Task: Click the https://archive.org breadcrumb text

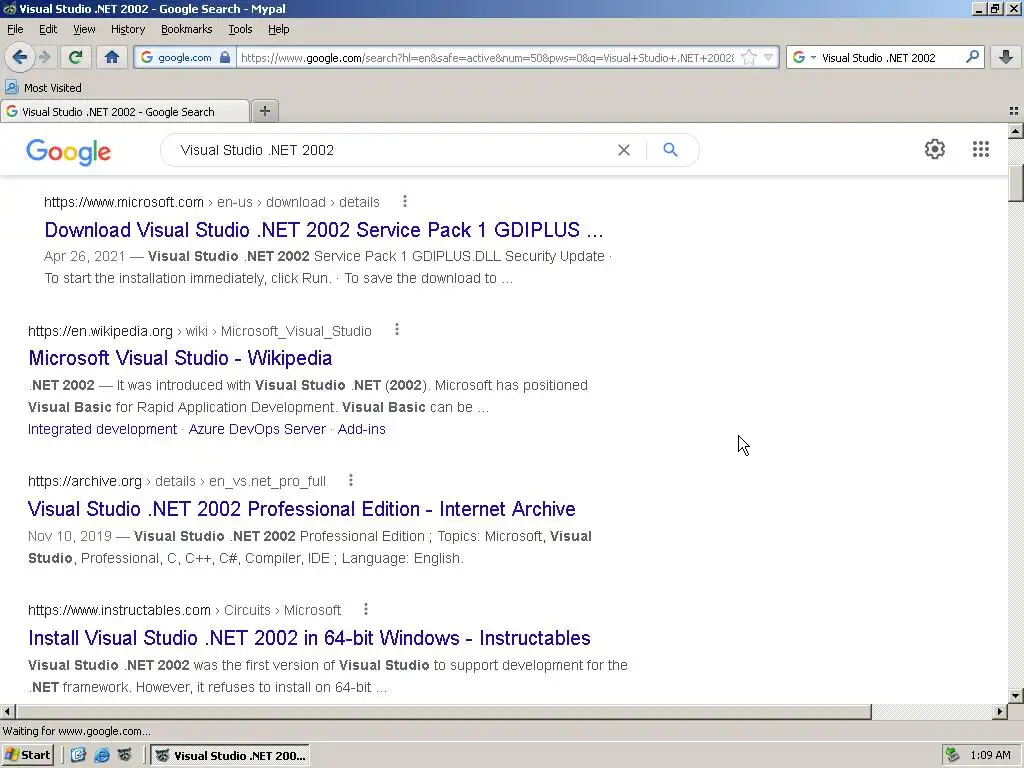Action: coord(85,481)
